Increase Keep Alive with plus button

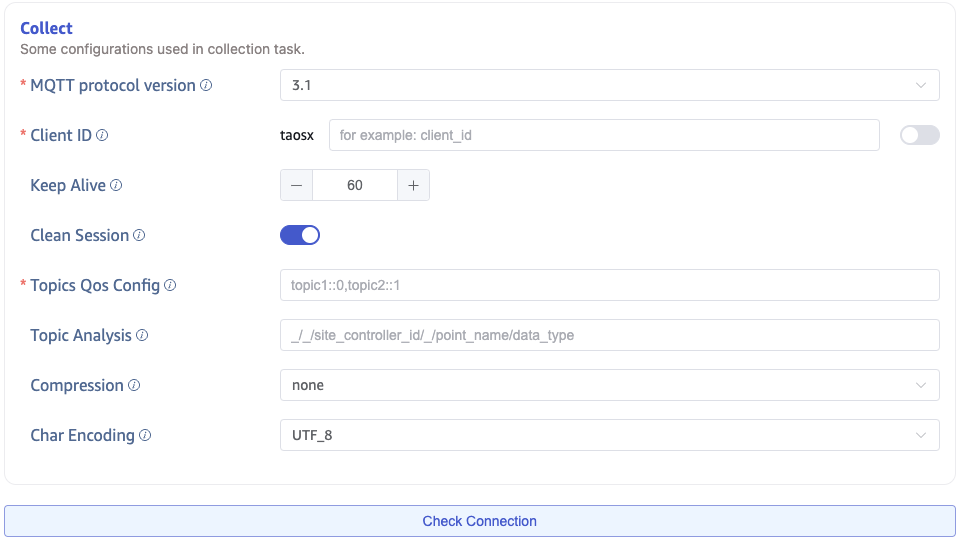[x=413, y=185]
